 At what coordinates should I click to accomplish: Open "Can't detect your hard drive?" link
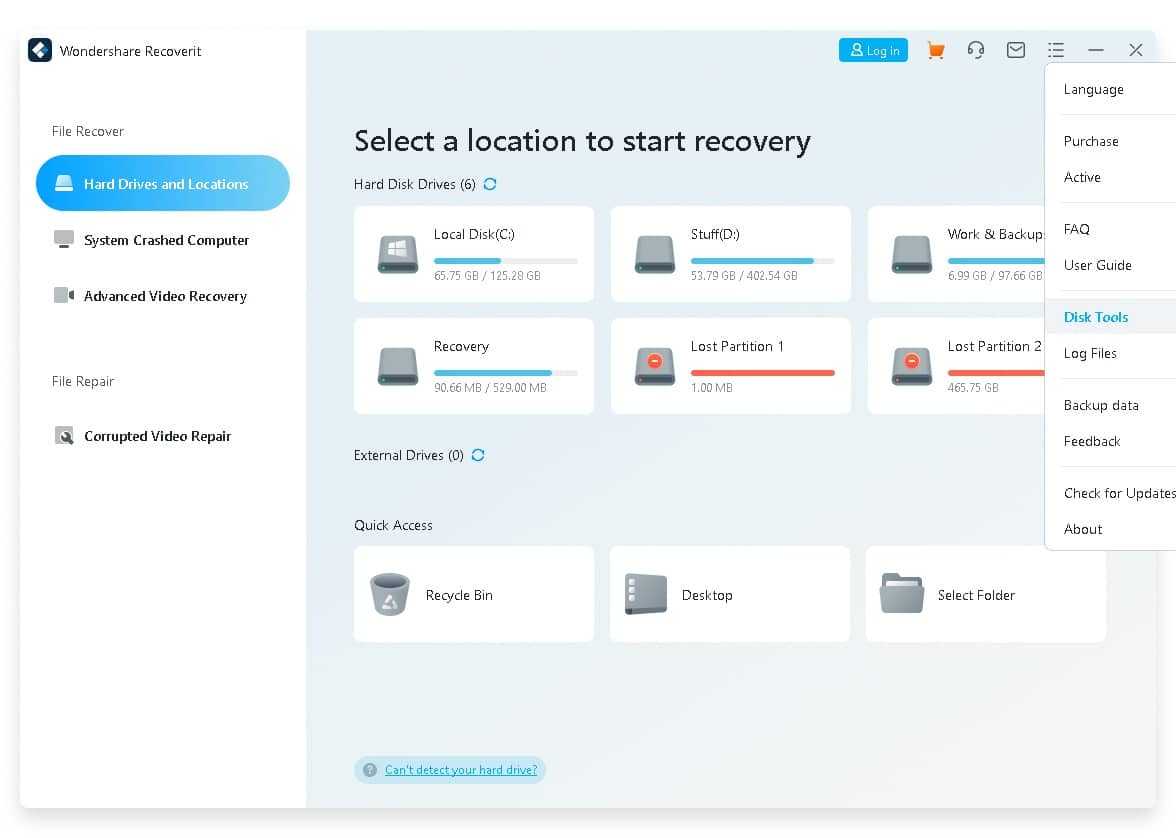(x=460, y=770)
